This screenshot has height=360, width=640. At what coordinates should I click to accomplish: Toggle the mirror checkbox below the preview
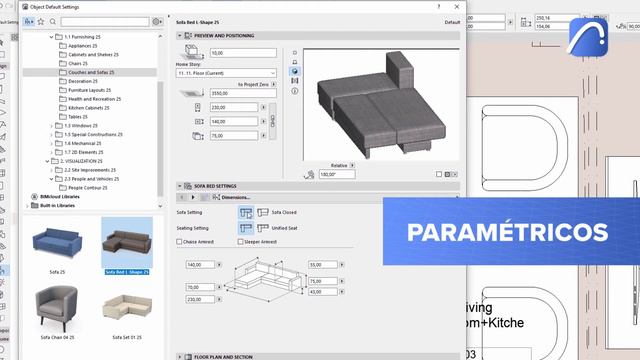[439, 174]
